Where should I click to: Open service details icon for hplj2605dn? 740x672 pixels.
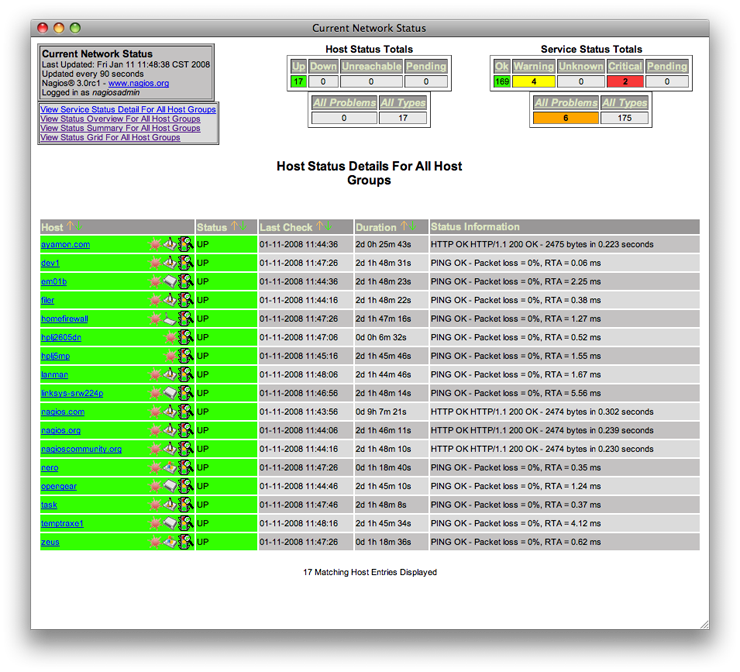pyautogui.click(x=186, y=337)
